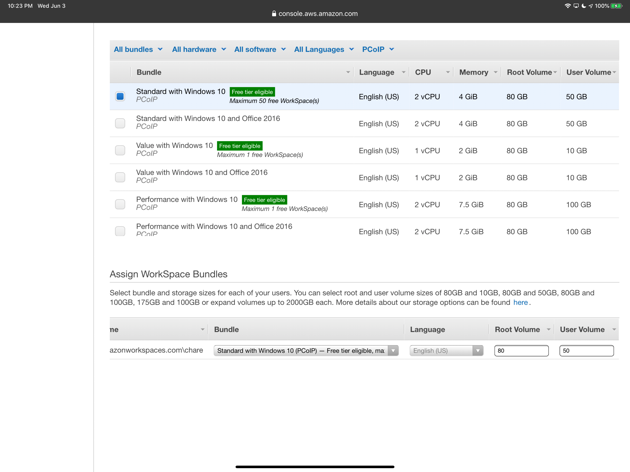This screenshot has width=630, height=472.
Task: Click the console.aws.amazon.com address bar
Action: (315, 14)
